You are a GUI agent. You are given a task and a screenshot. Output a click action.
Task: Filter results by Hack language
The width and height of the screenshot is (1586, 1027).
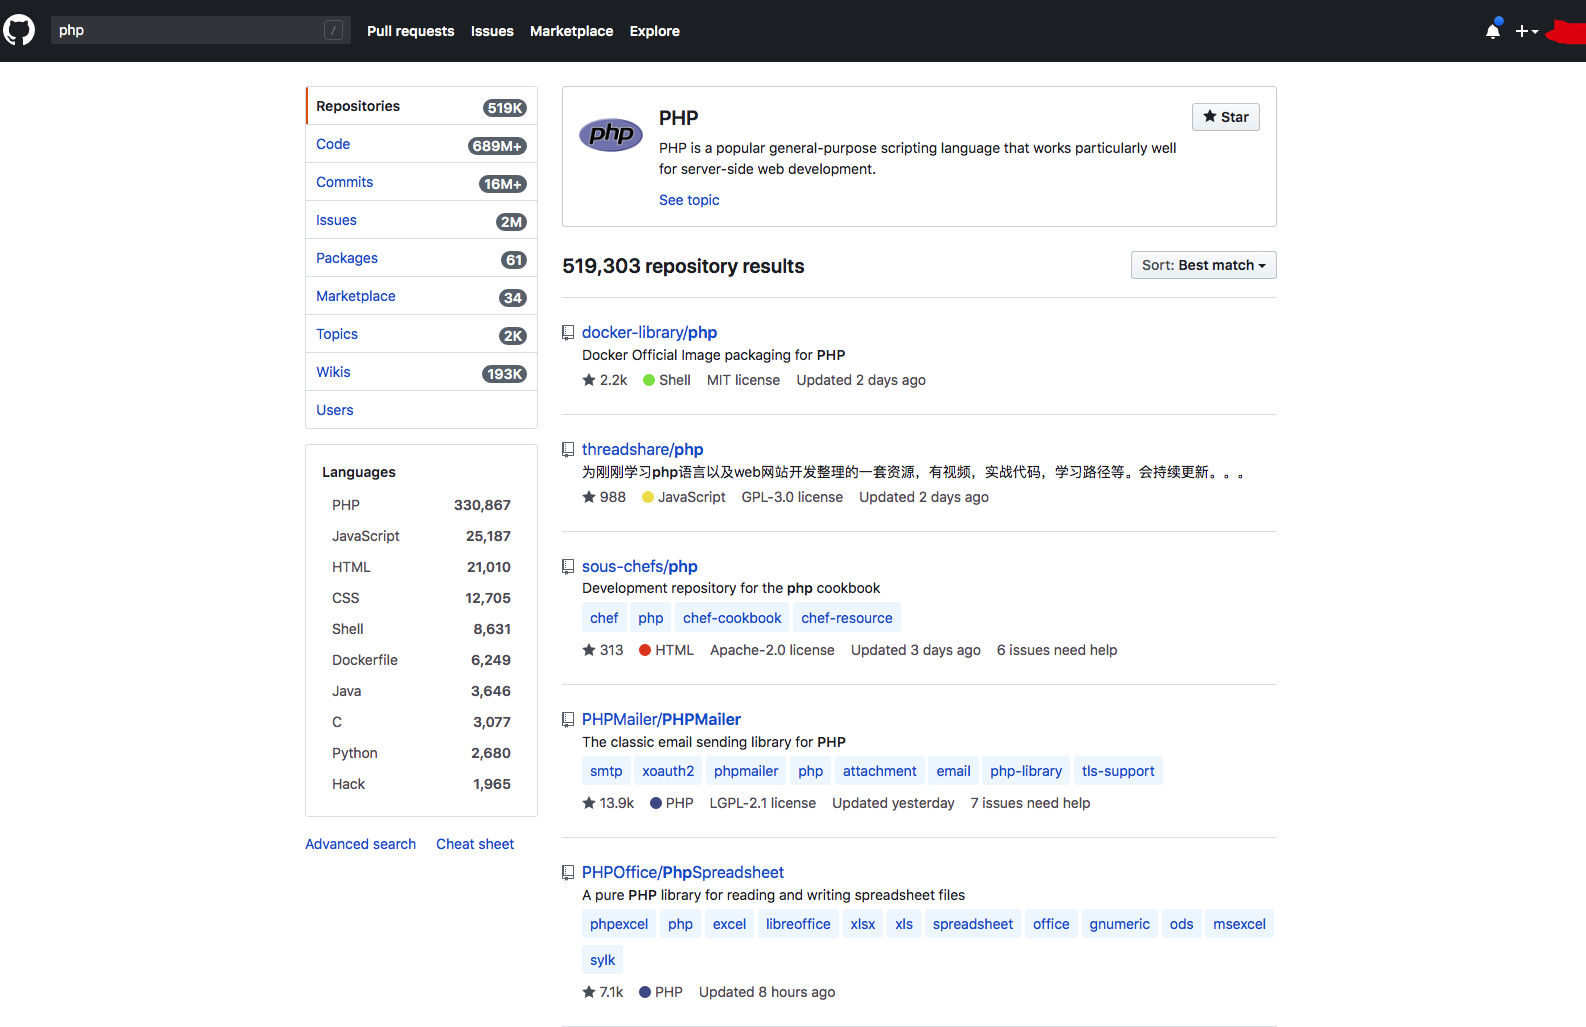[421, 784]
